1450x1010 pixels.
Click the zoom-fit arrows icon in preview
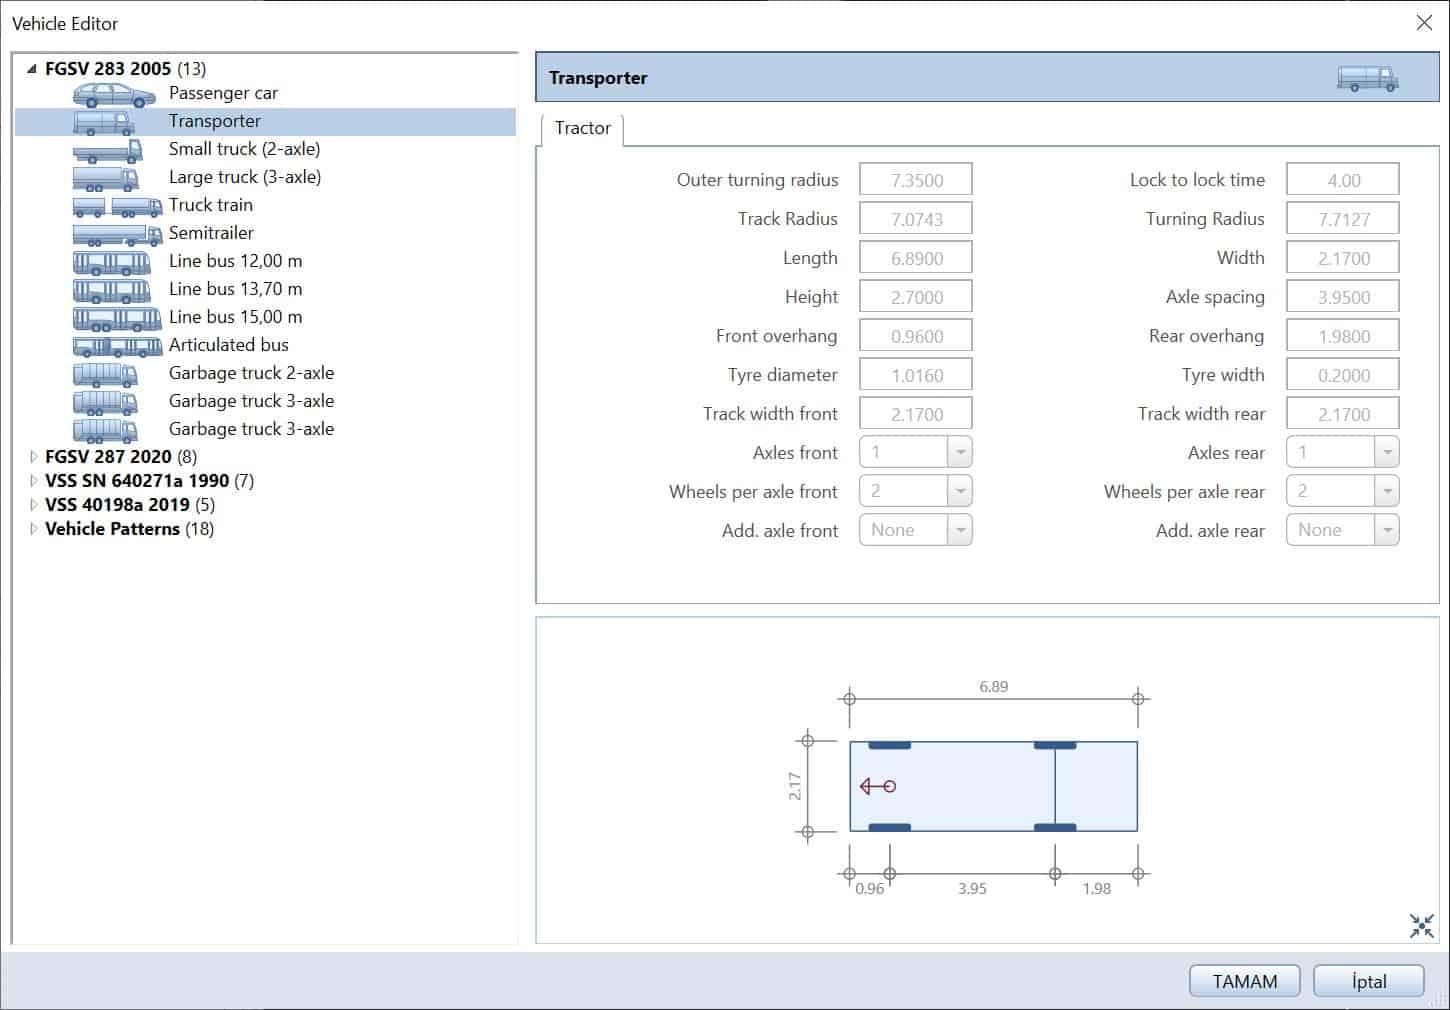[x=1421, y=926]
